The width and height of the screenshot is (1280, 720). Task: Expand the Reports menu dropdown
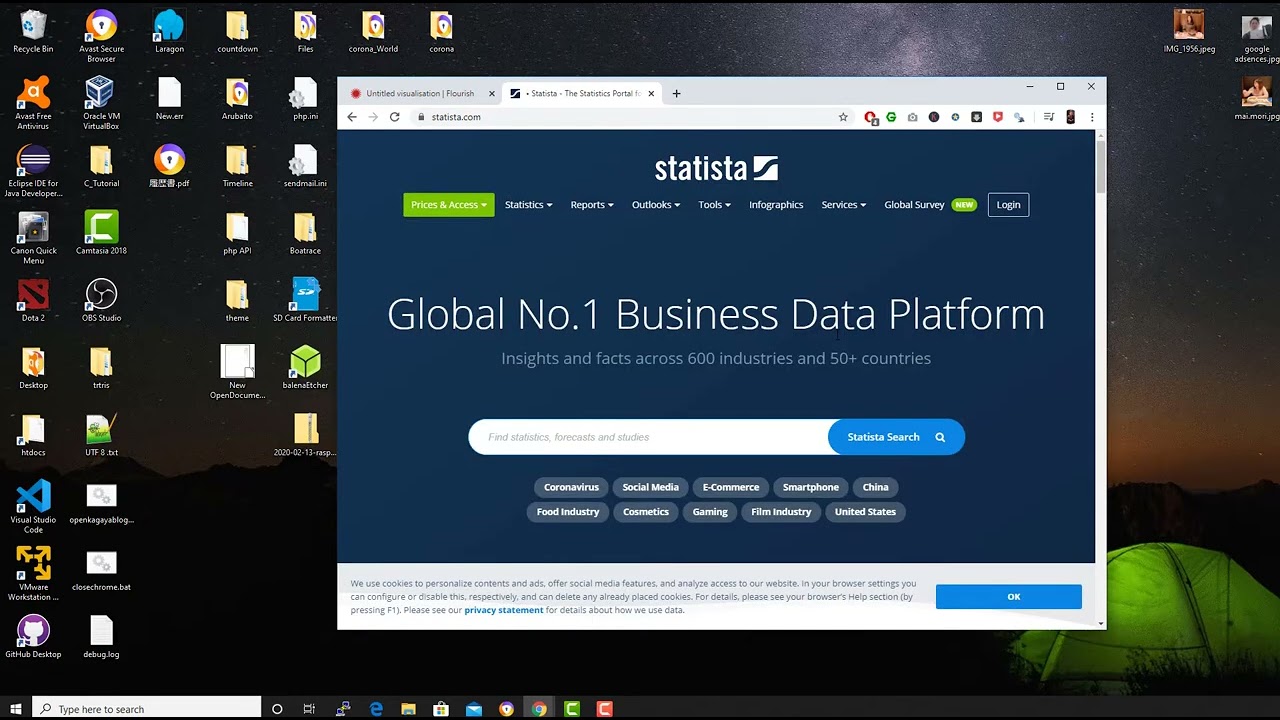click(x=592, y=205)
